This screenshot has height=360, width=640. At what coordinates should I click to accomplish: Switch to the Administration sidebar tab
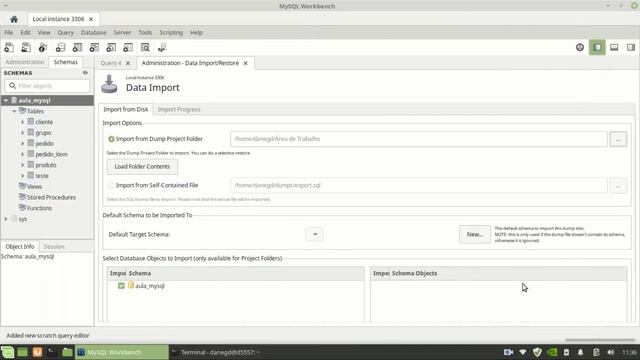(24, 62)
